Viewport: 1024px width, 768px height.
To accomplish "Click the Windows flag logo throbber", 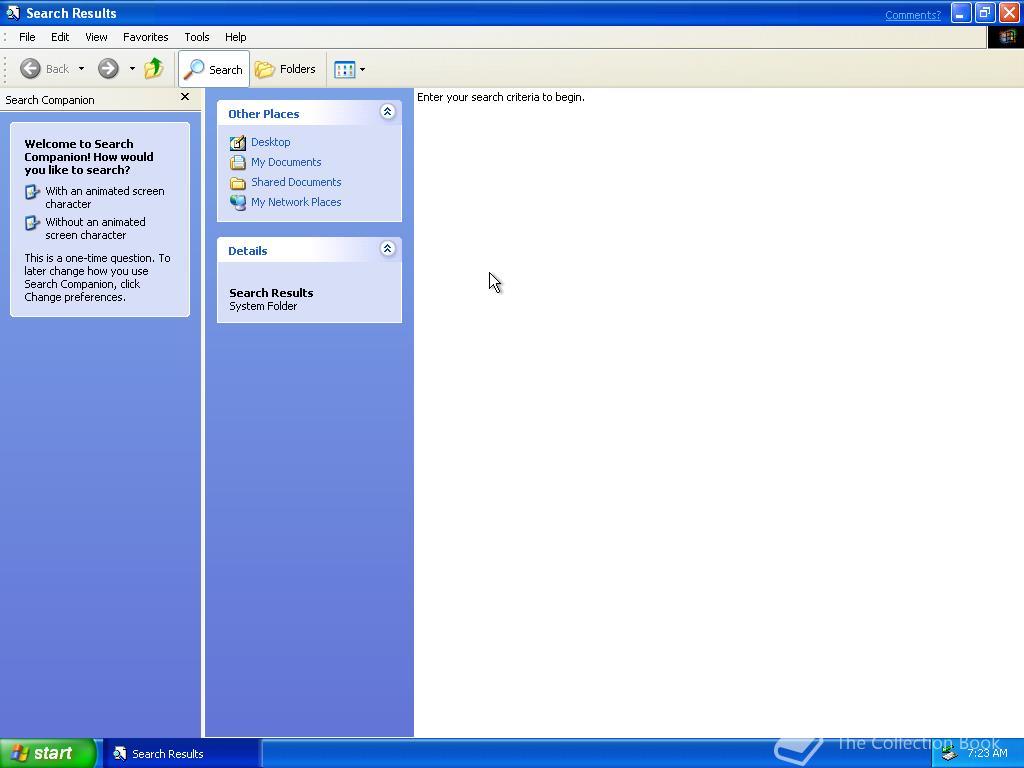I will [1006, 37].
